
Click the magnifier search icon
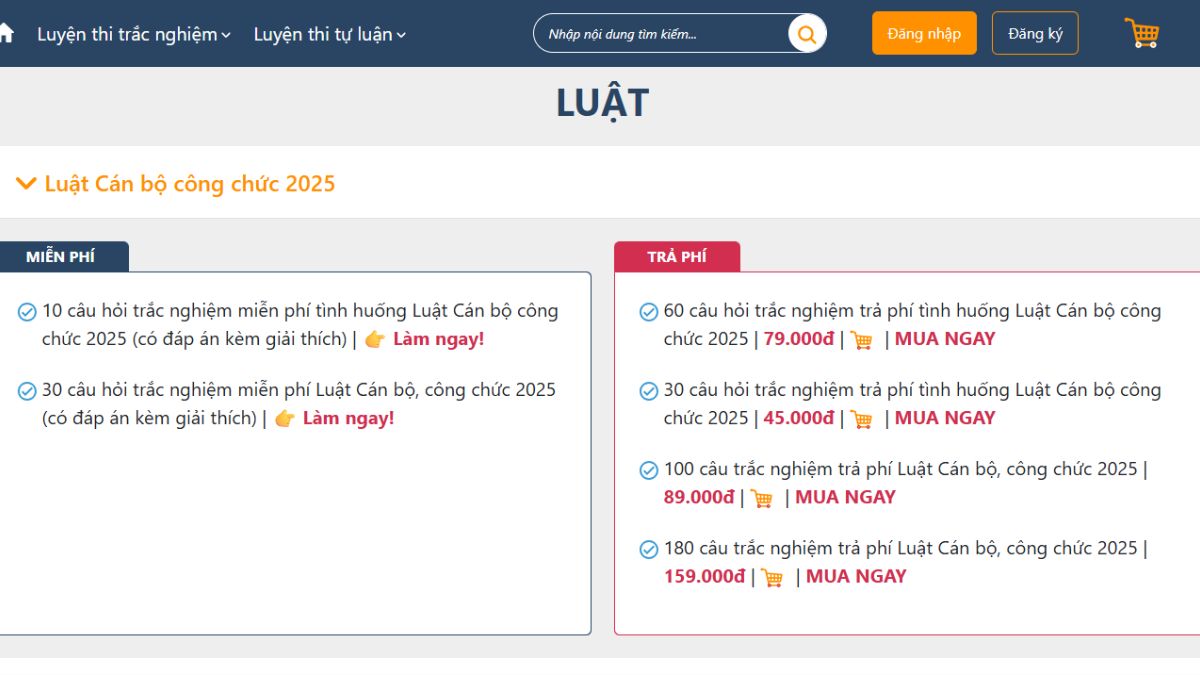pos(806,34)
